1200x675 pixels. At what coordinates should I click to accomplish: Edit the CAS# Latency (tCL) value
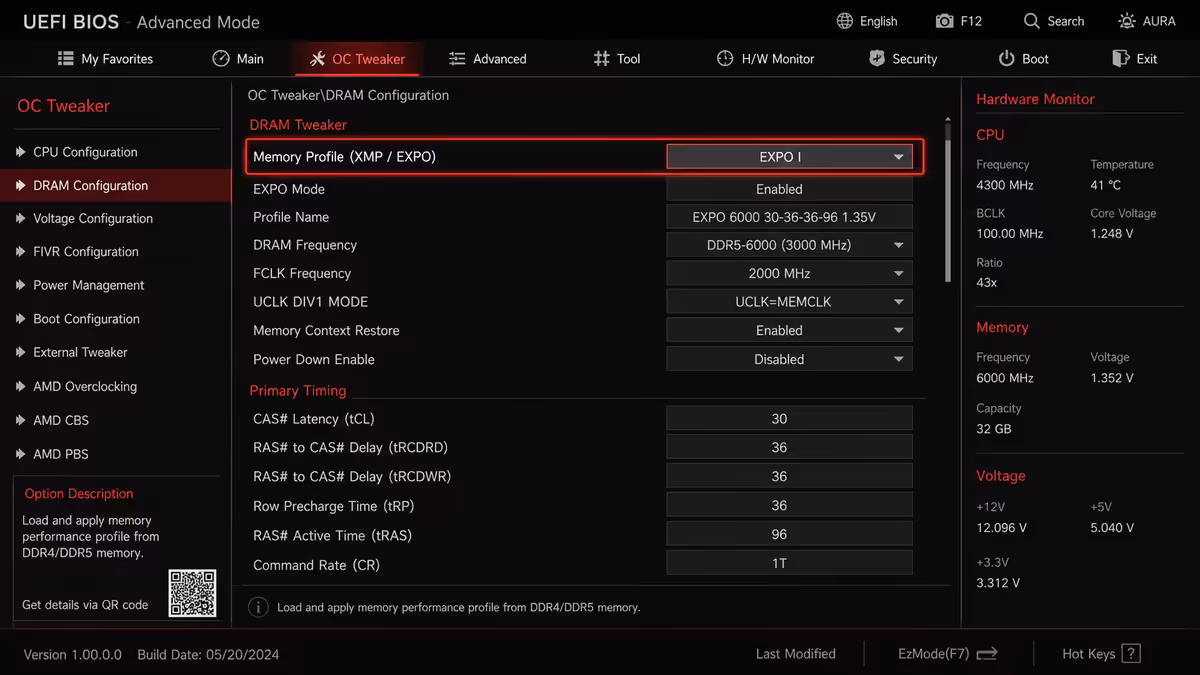point(789,419)
